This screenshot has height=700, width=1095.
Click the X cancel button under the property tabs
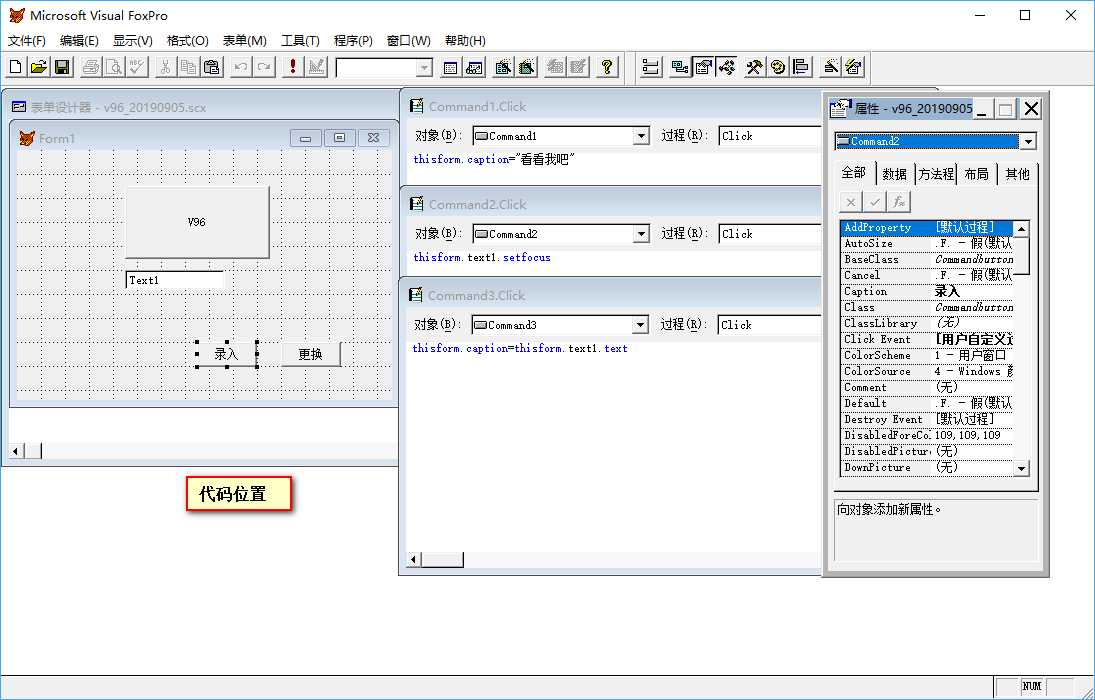click(x=851, y=202)
